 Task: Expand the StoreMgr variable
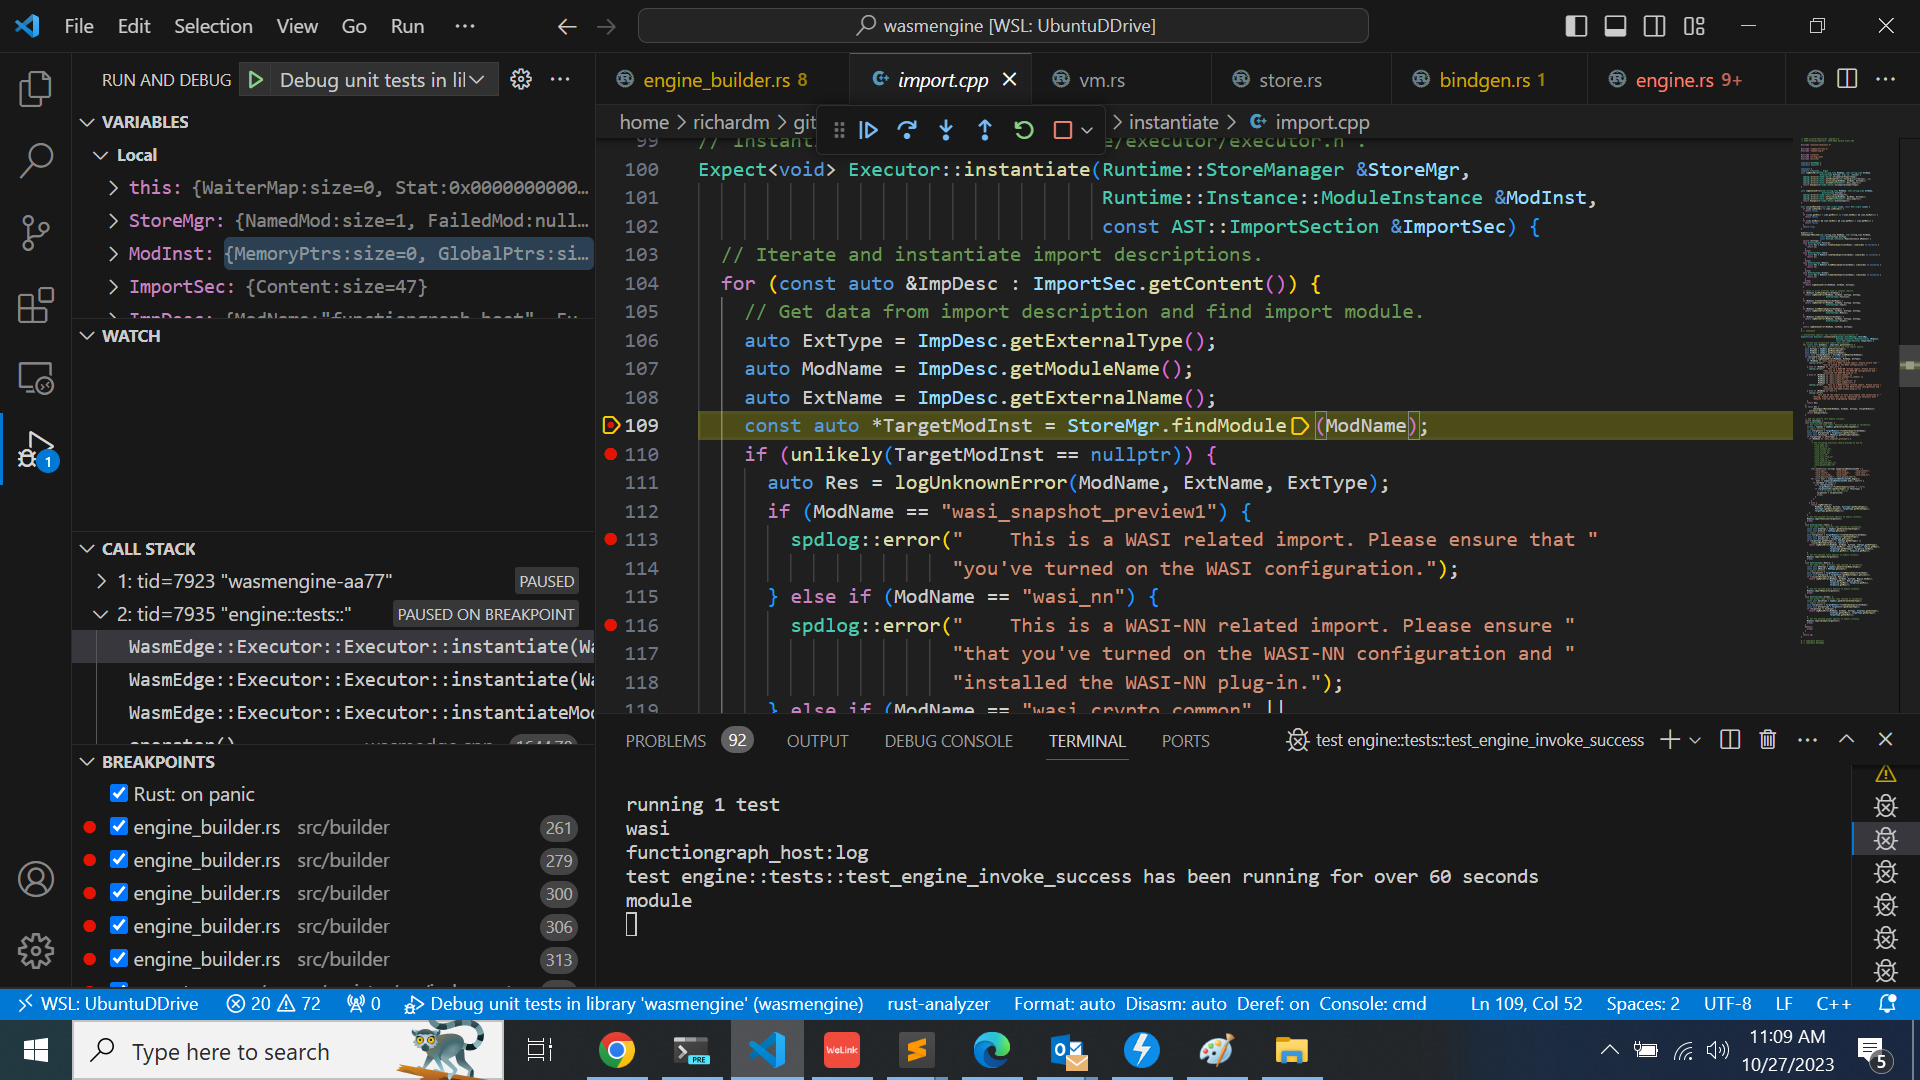[112, 220]
